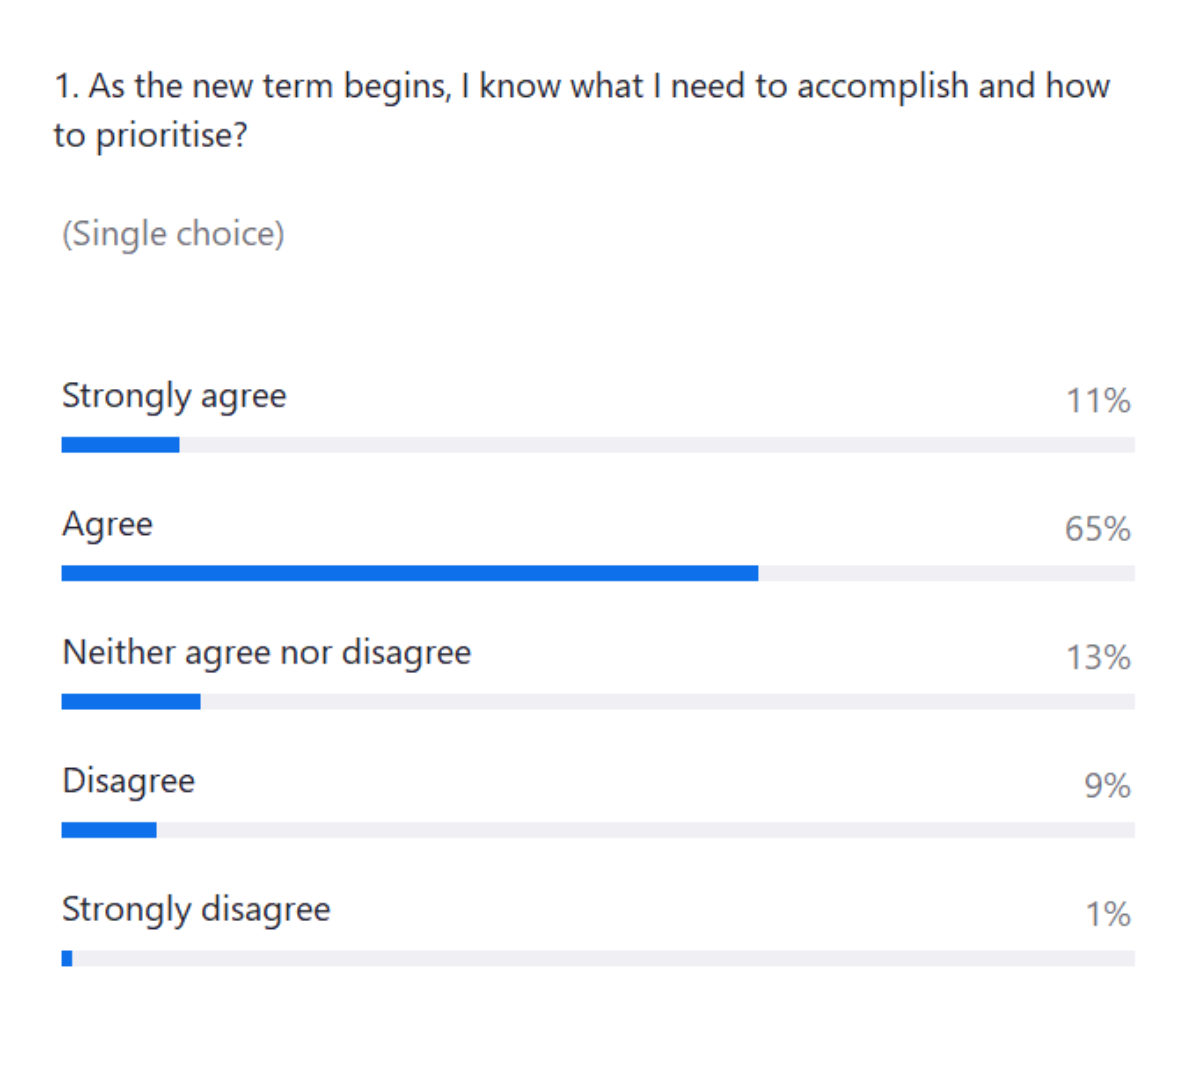Click the 9% result value
1200x1074 pixels.
(x=1107, y=785)
